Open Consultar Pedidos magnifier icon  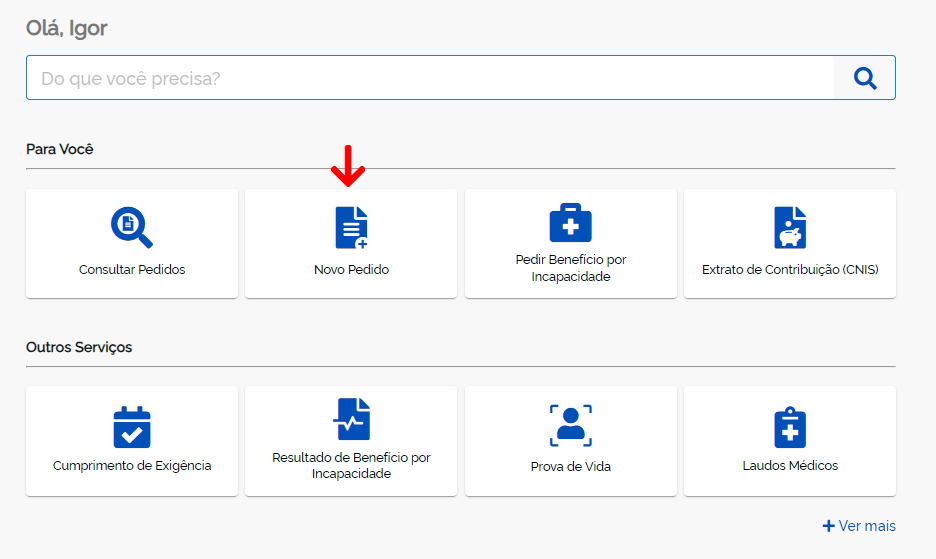(x=132, y=227)
